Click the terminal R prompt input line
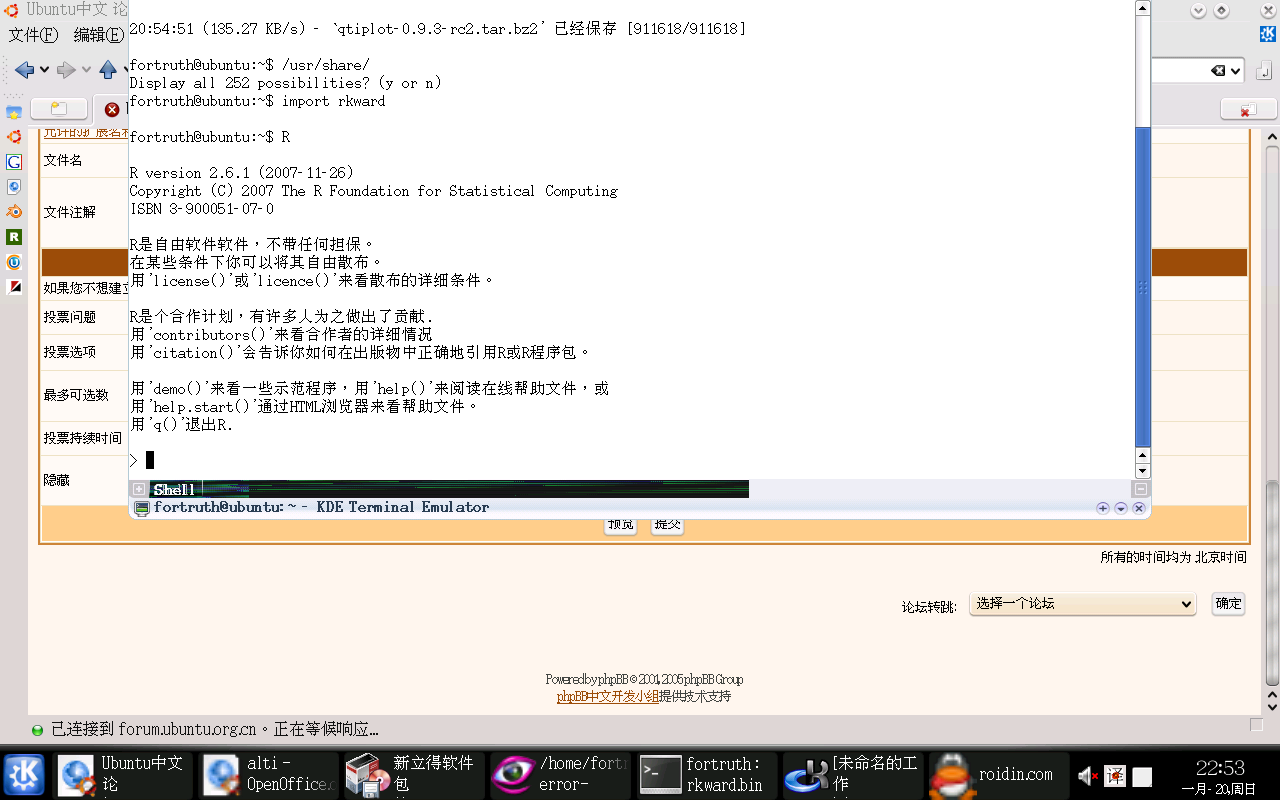 coord(632,460)
